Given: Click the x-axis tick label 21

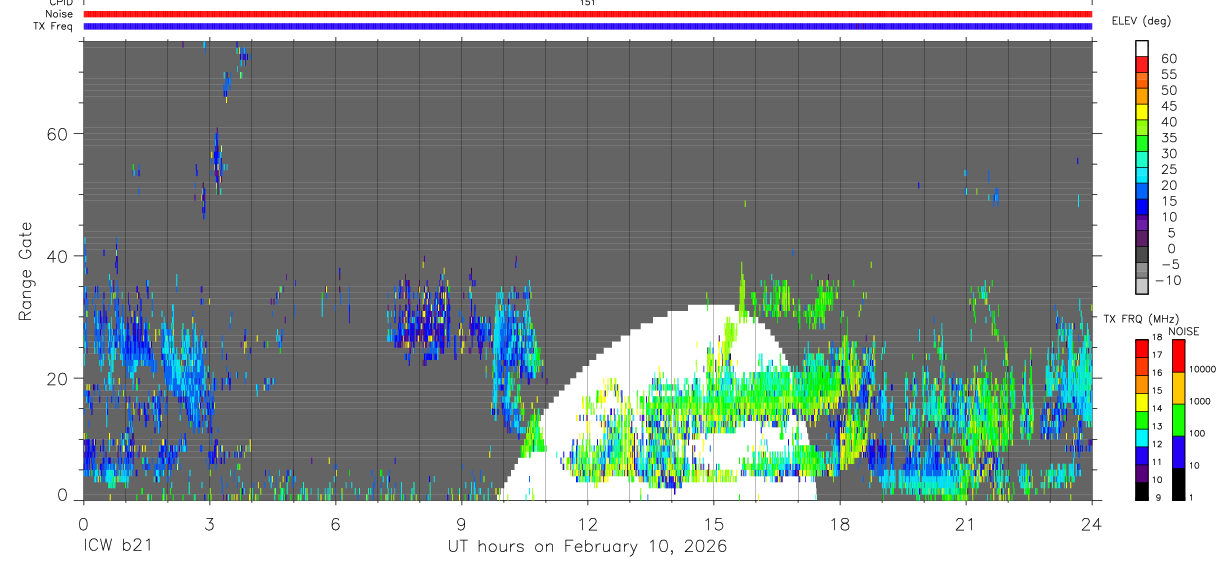Looking at the screenshot, I should point(965,523).
